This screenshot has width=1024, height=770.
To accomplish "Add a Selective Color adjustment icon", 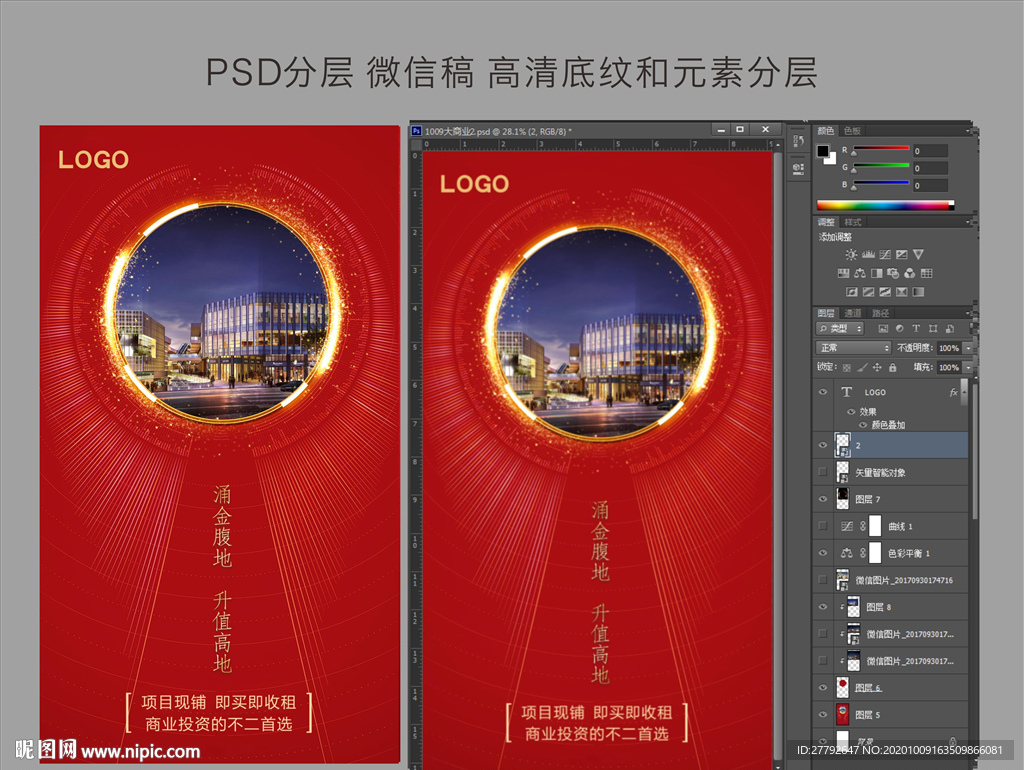I will (x=902, y=292).
